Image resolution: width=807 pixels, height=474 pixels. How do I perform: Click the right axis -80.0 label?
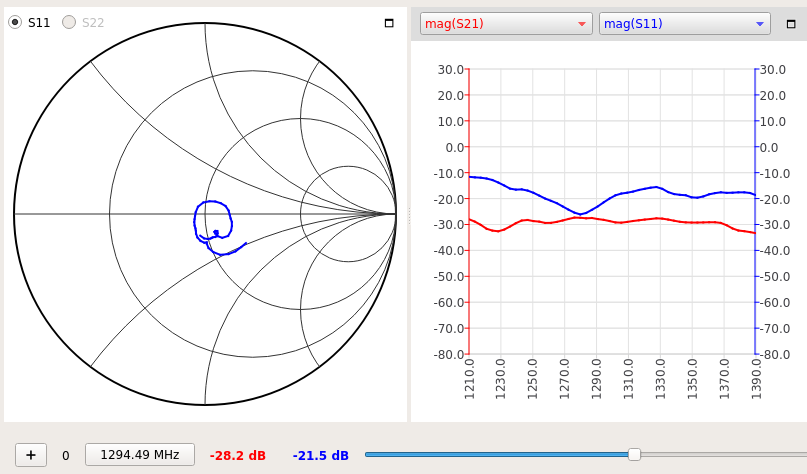[775, 355]
